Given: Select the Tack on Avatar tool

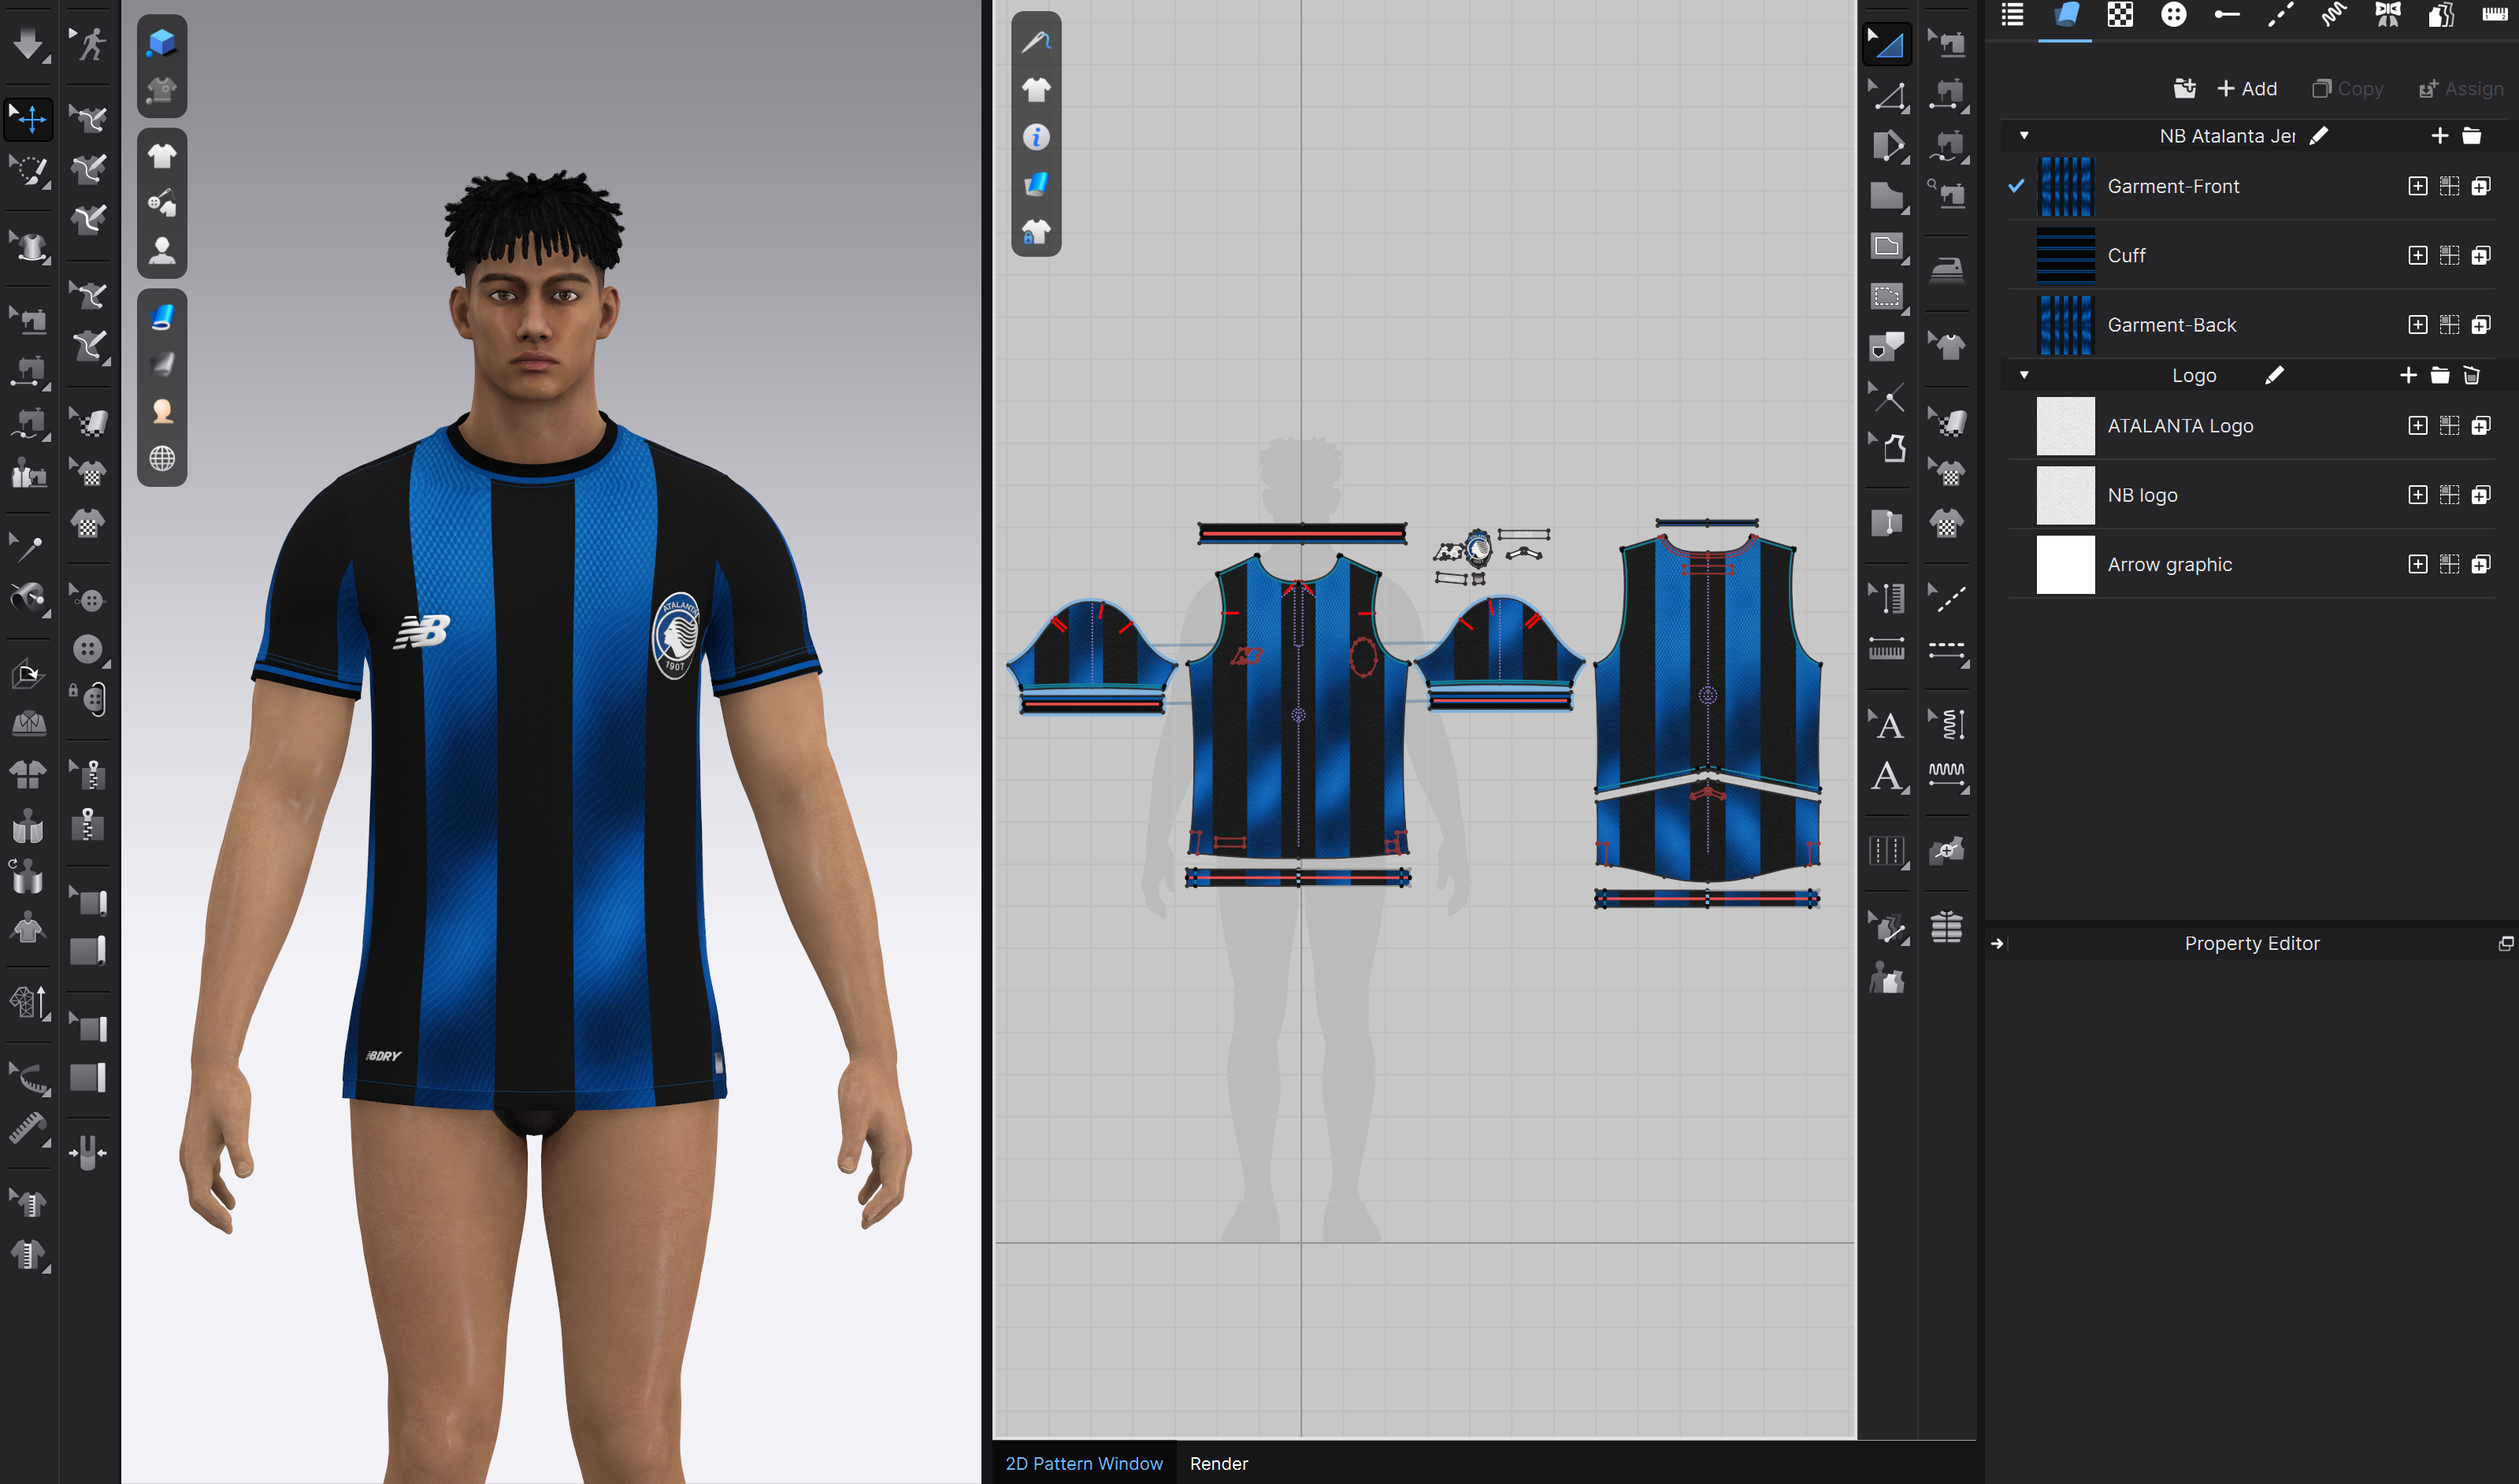Looking at the screenshot, I should click(27, 598).
